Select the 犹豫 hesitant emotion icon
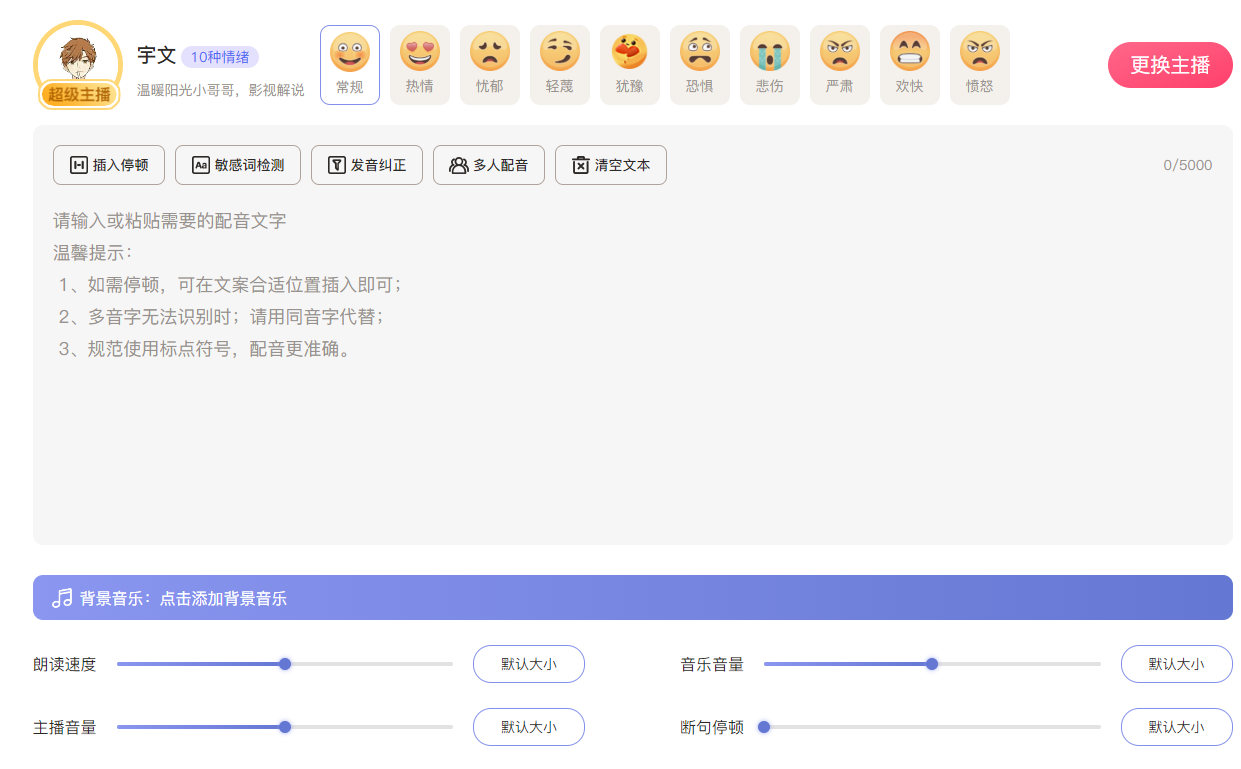 [630, 64]
